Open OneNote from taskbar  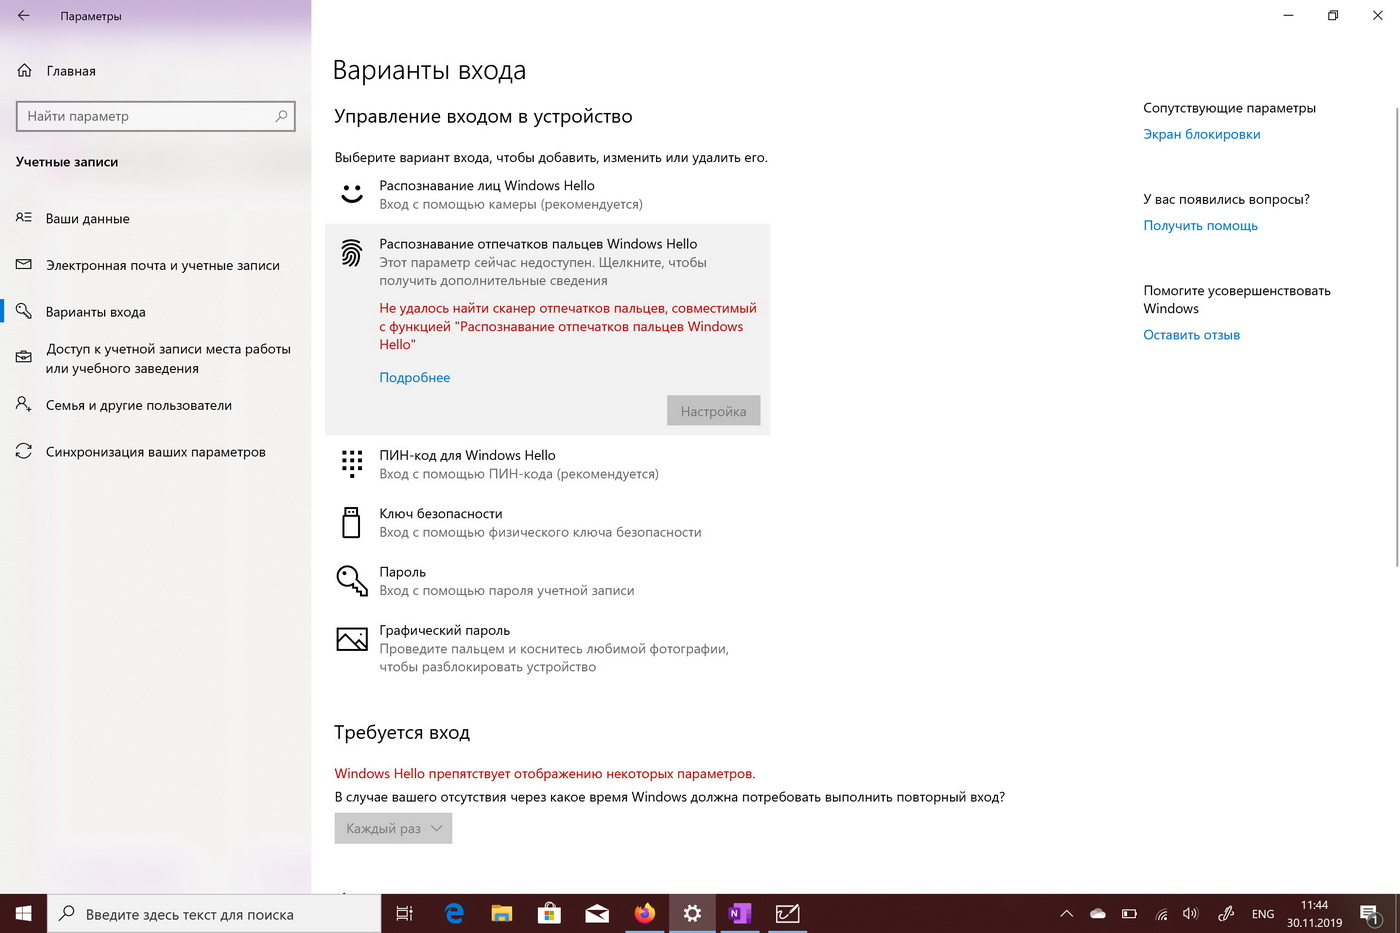(x=740, y=913)
